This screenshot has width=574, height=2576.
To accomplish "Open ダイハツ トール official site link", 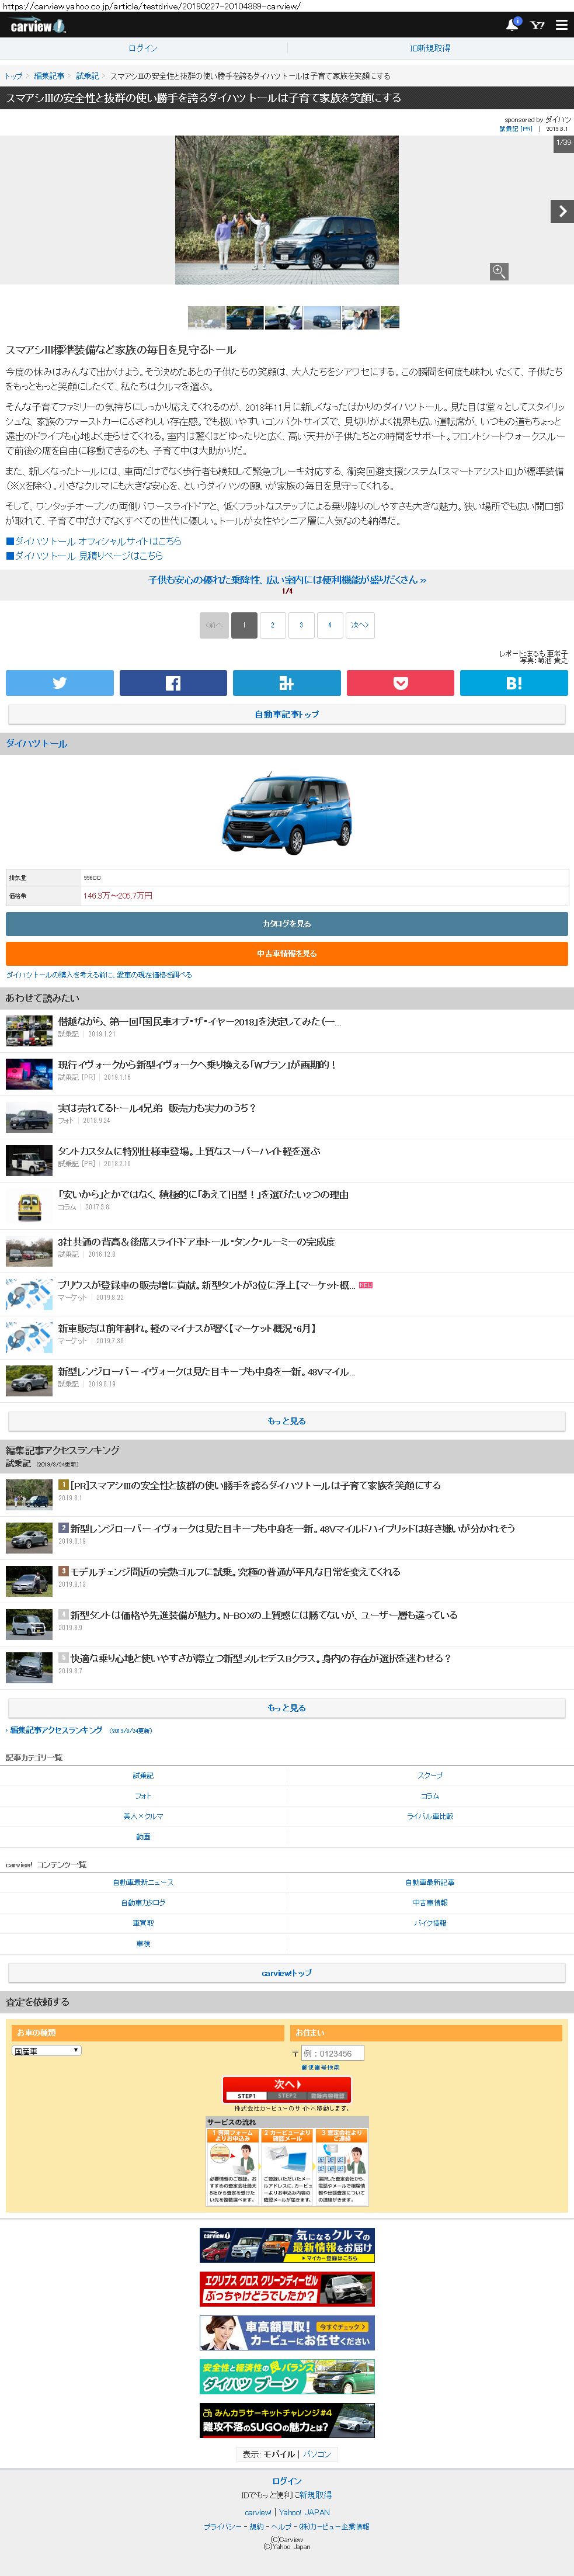I will pos(97,541).
